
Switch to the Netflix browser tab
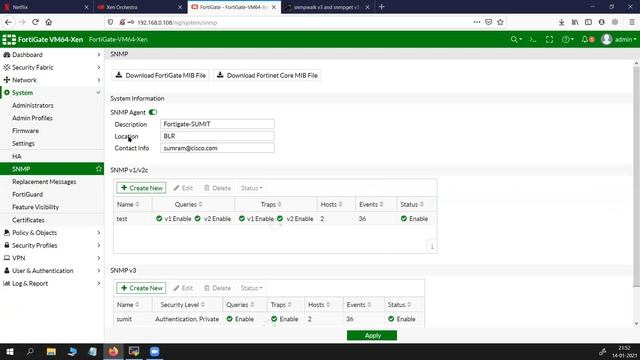tap(46, 7)
